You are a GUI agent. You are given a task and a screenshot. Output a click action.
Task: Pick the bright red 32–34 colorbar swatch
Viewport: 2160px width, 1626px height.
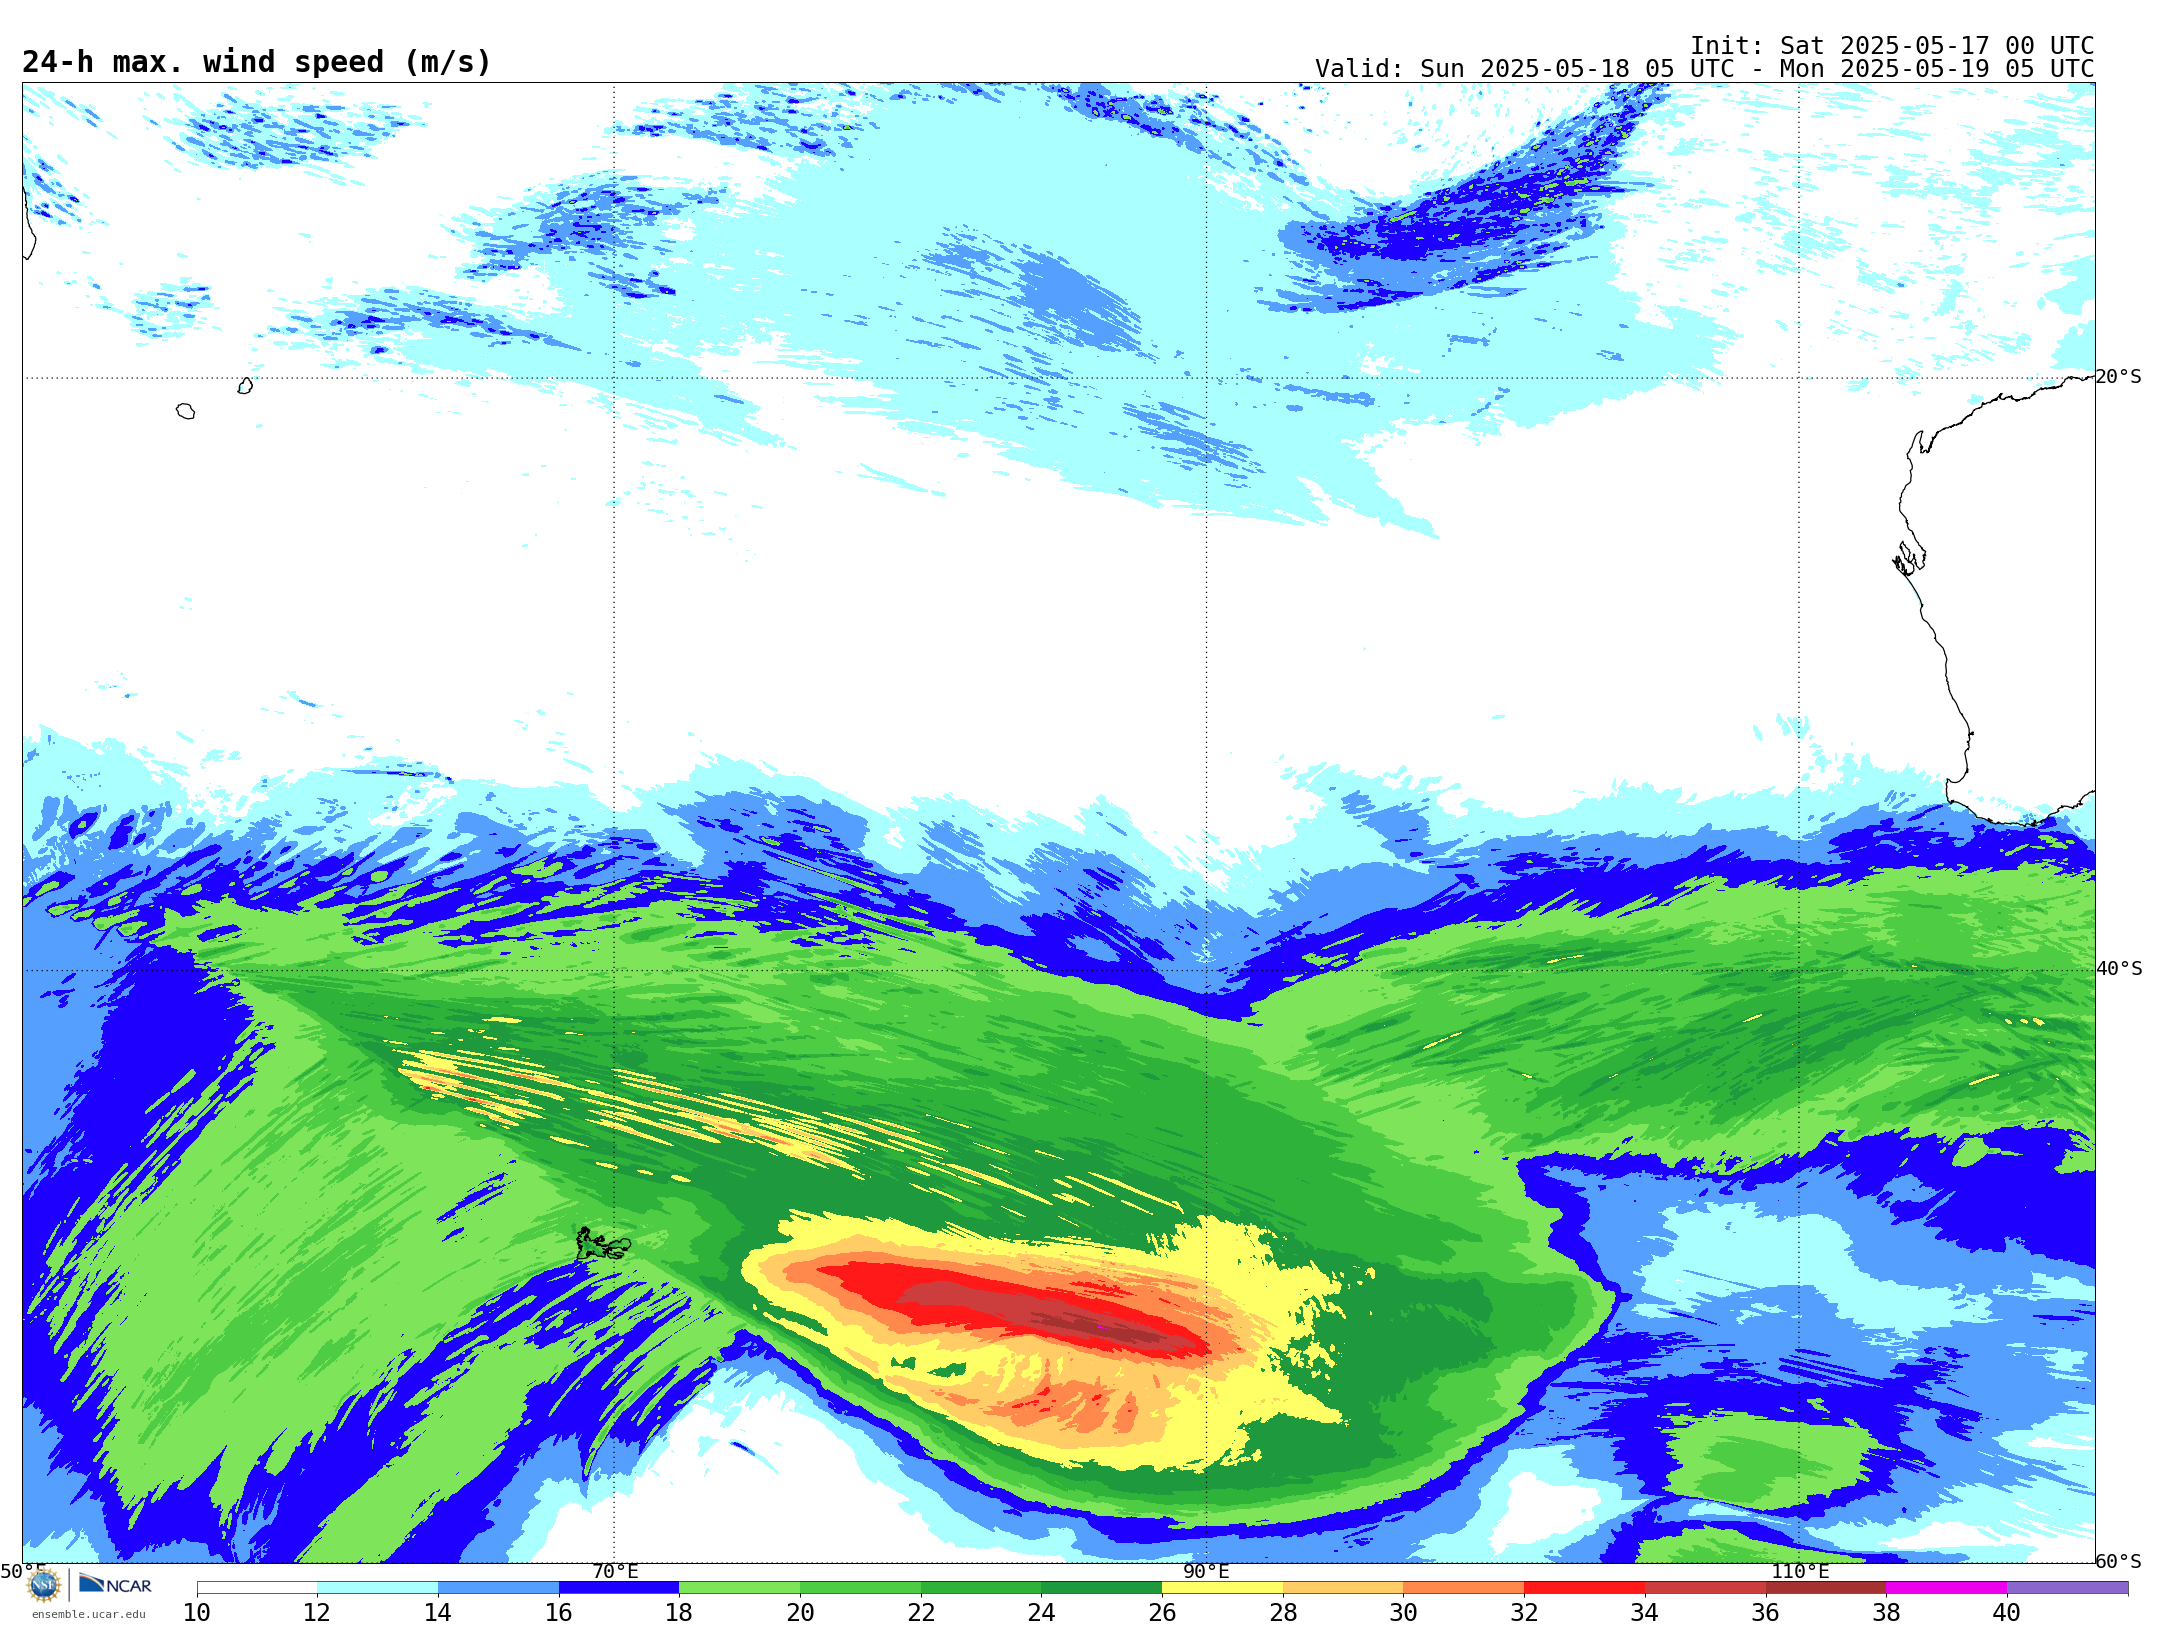pyautogui.click(x=1584, y=1588)
